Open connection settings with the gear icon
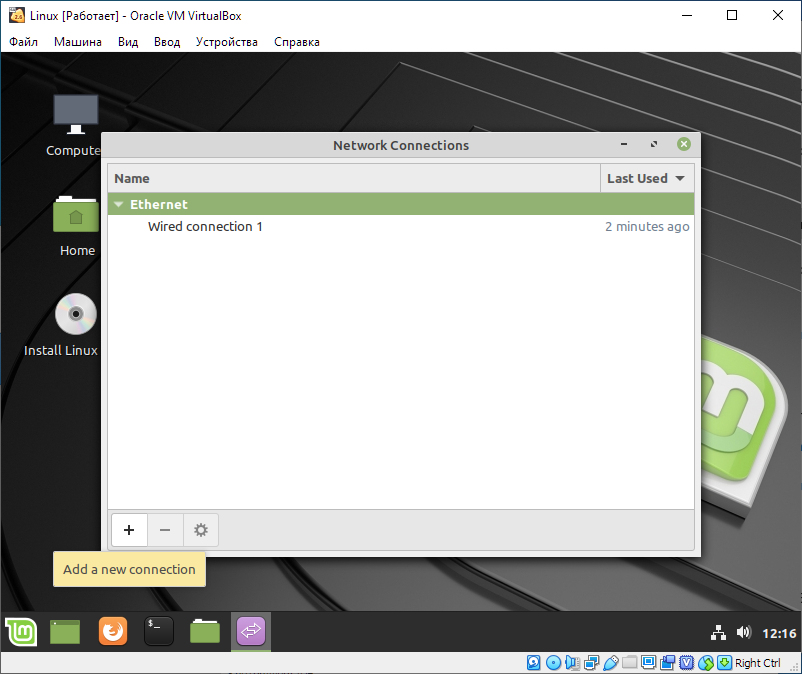802x674 pixels. (200, 530)
